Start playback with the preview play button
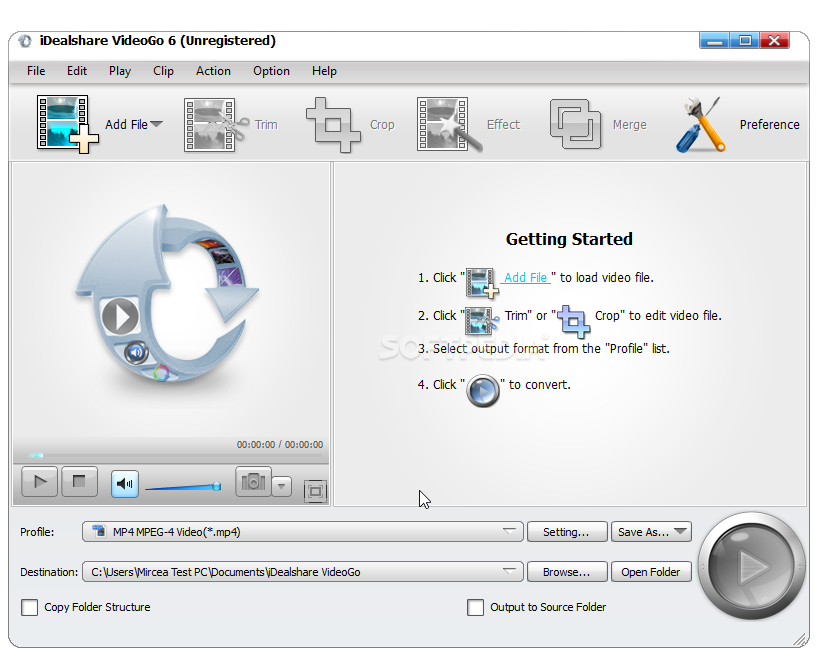The width and height of the screenshot is (818, 656). 40,482
